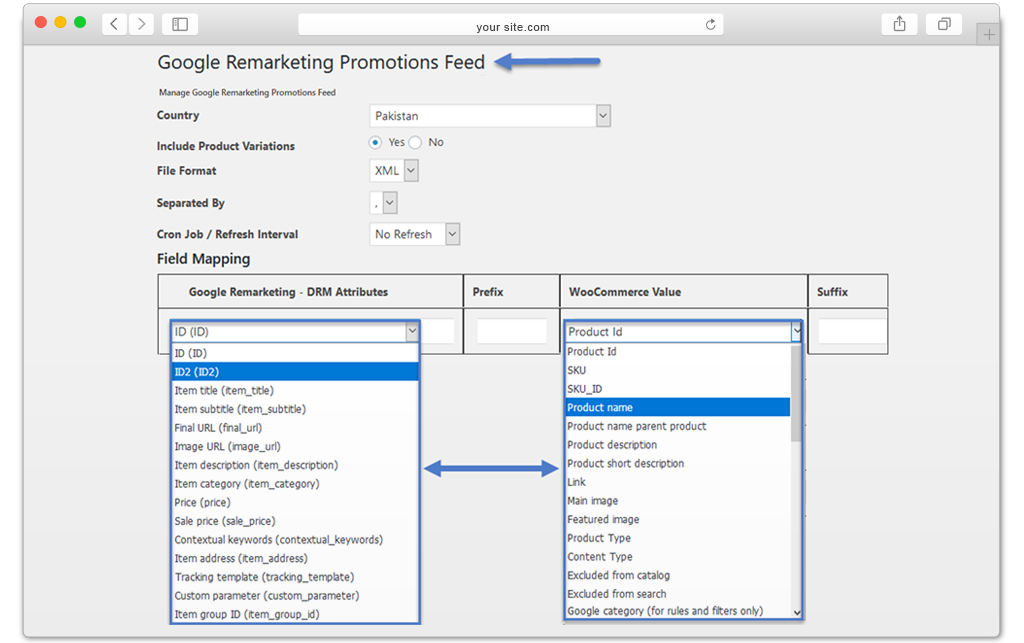Image resolution: width=1024 pixels, height=643 pixels.
Task: Go forward with the browser forward arrow
Action: [x=141, y=24]
